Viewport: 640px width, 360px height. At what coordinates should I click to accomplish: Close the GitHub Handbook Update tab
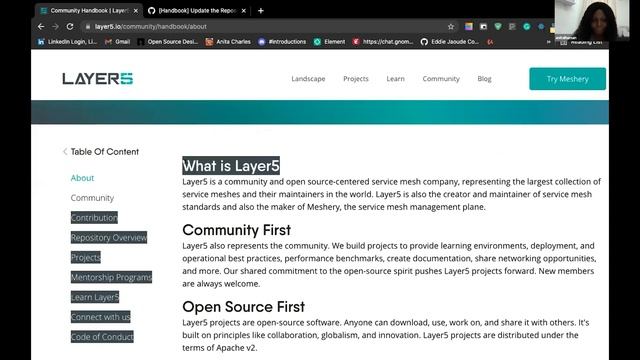243,11
